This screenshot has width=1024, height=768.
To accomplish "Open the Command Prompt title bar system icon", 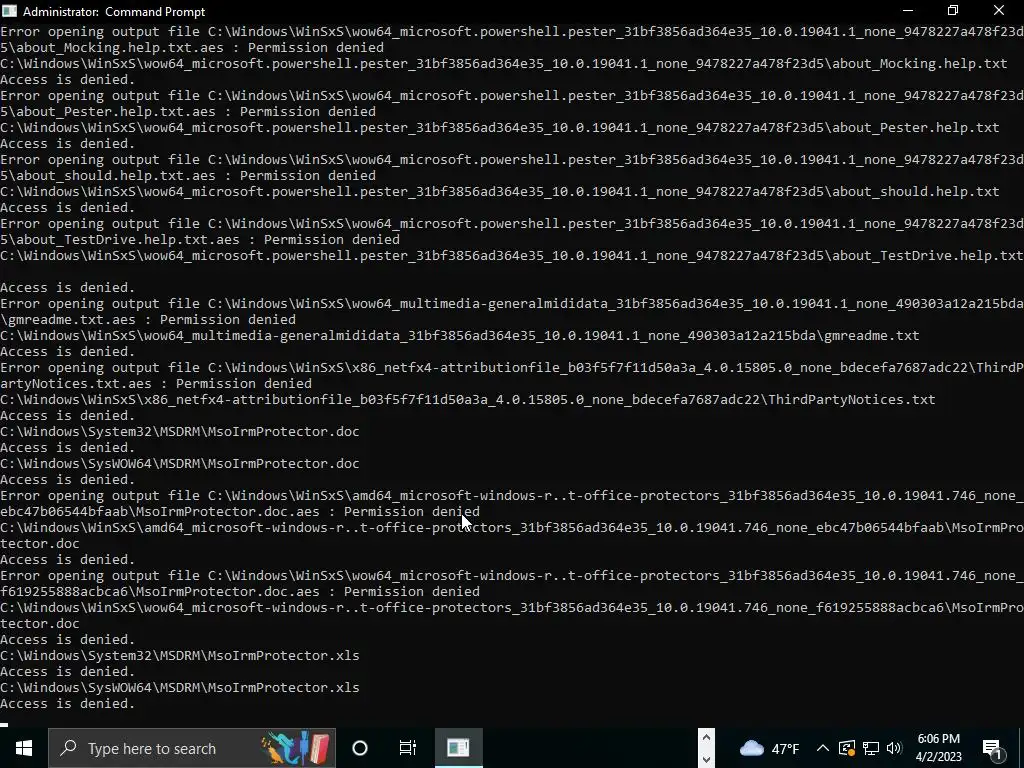I will click(9, 11).
